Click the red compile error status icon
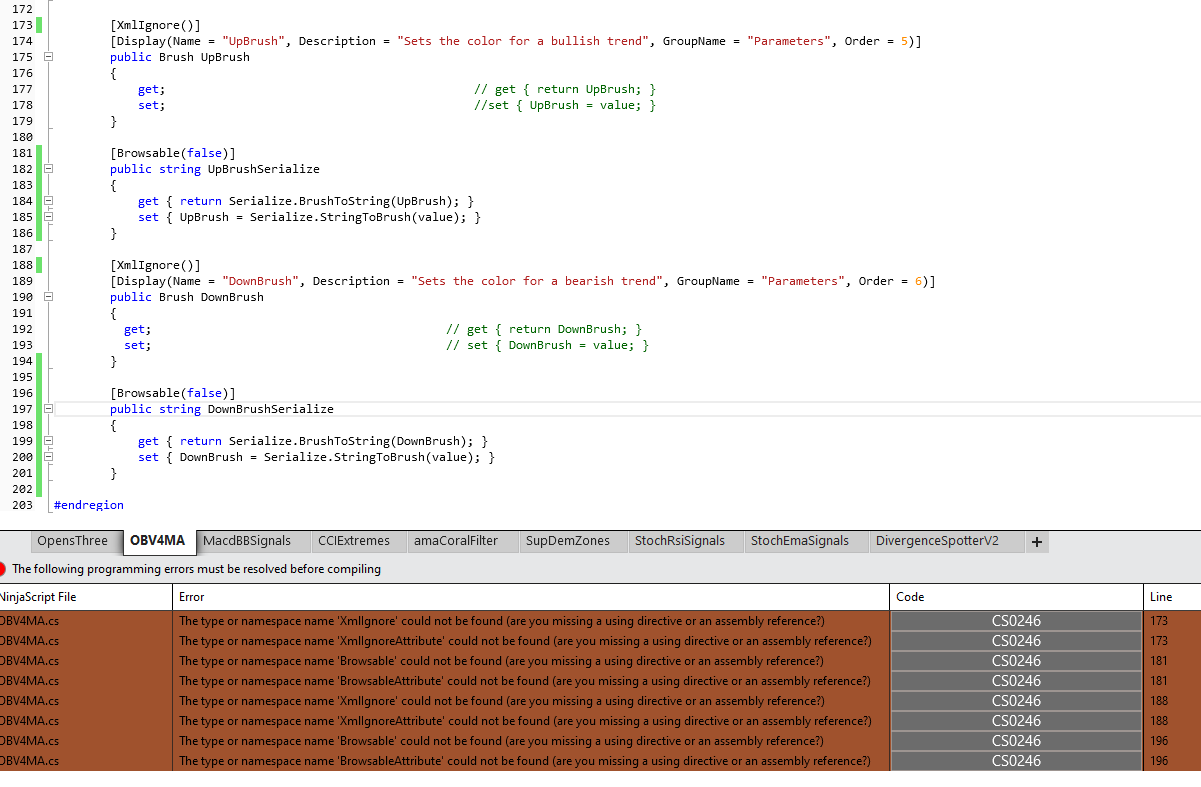 coord(7,569)
